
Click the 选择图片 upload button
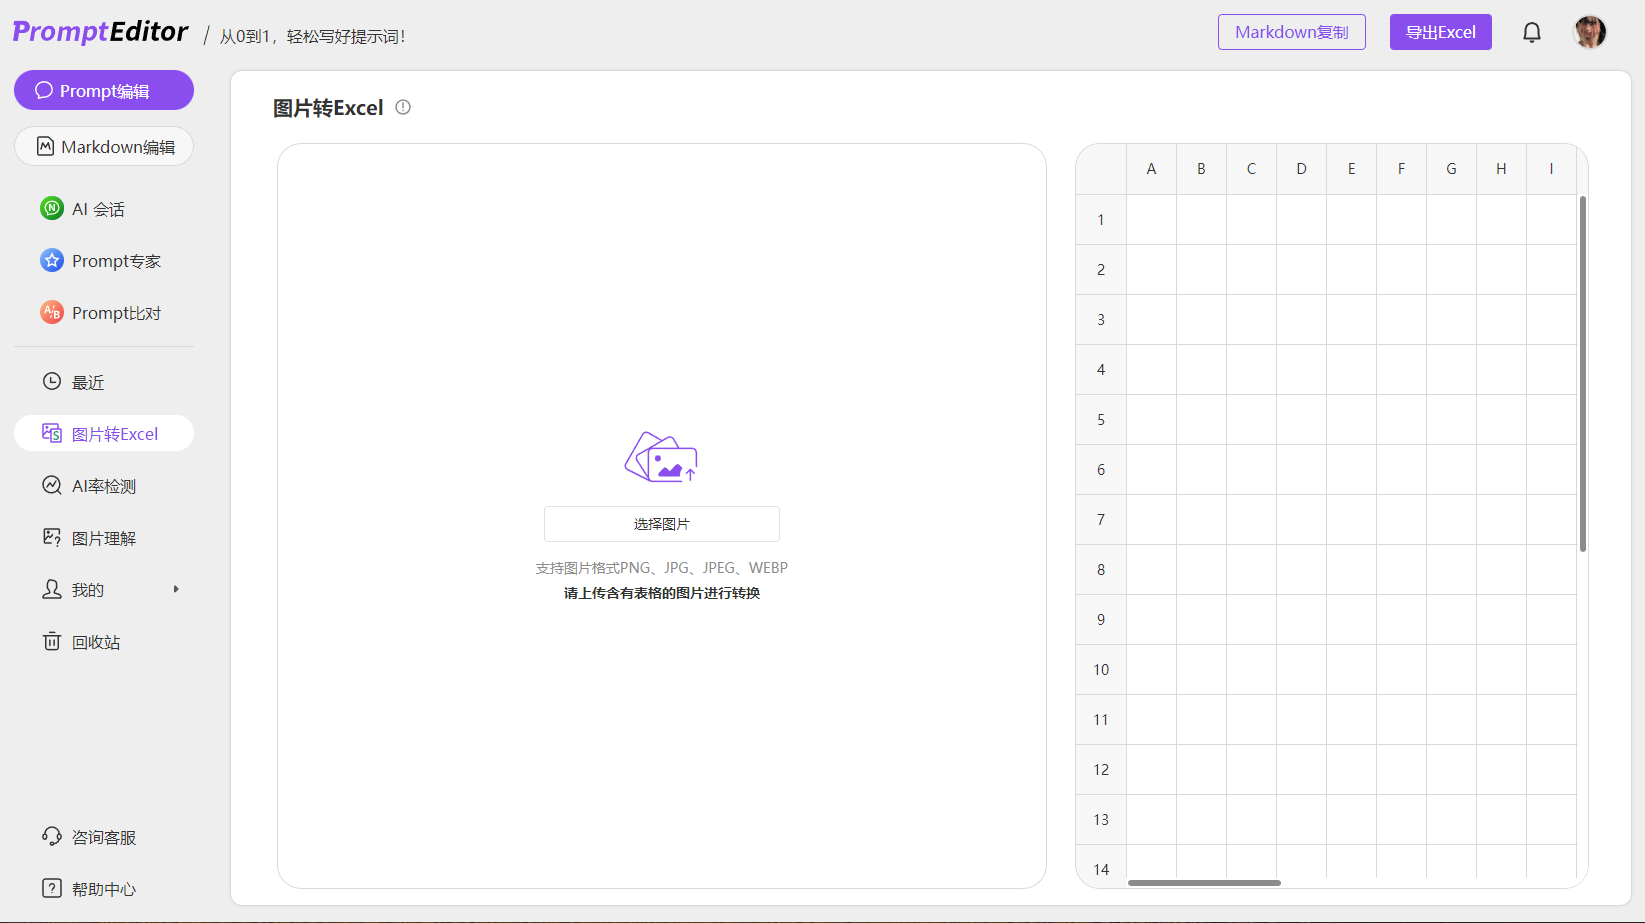pyautogui.click(x=661, y=524)
